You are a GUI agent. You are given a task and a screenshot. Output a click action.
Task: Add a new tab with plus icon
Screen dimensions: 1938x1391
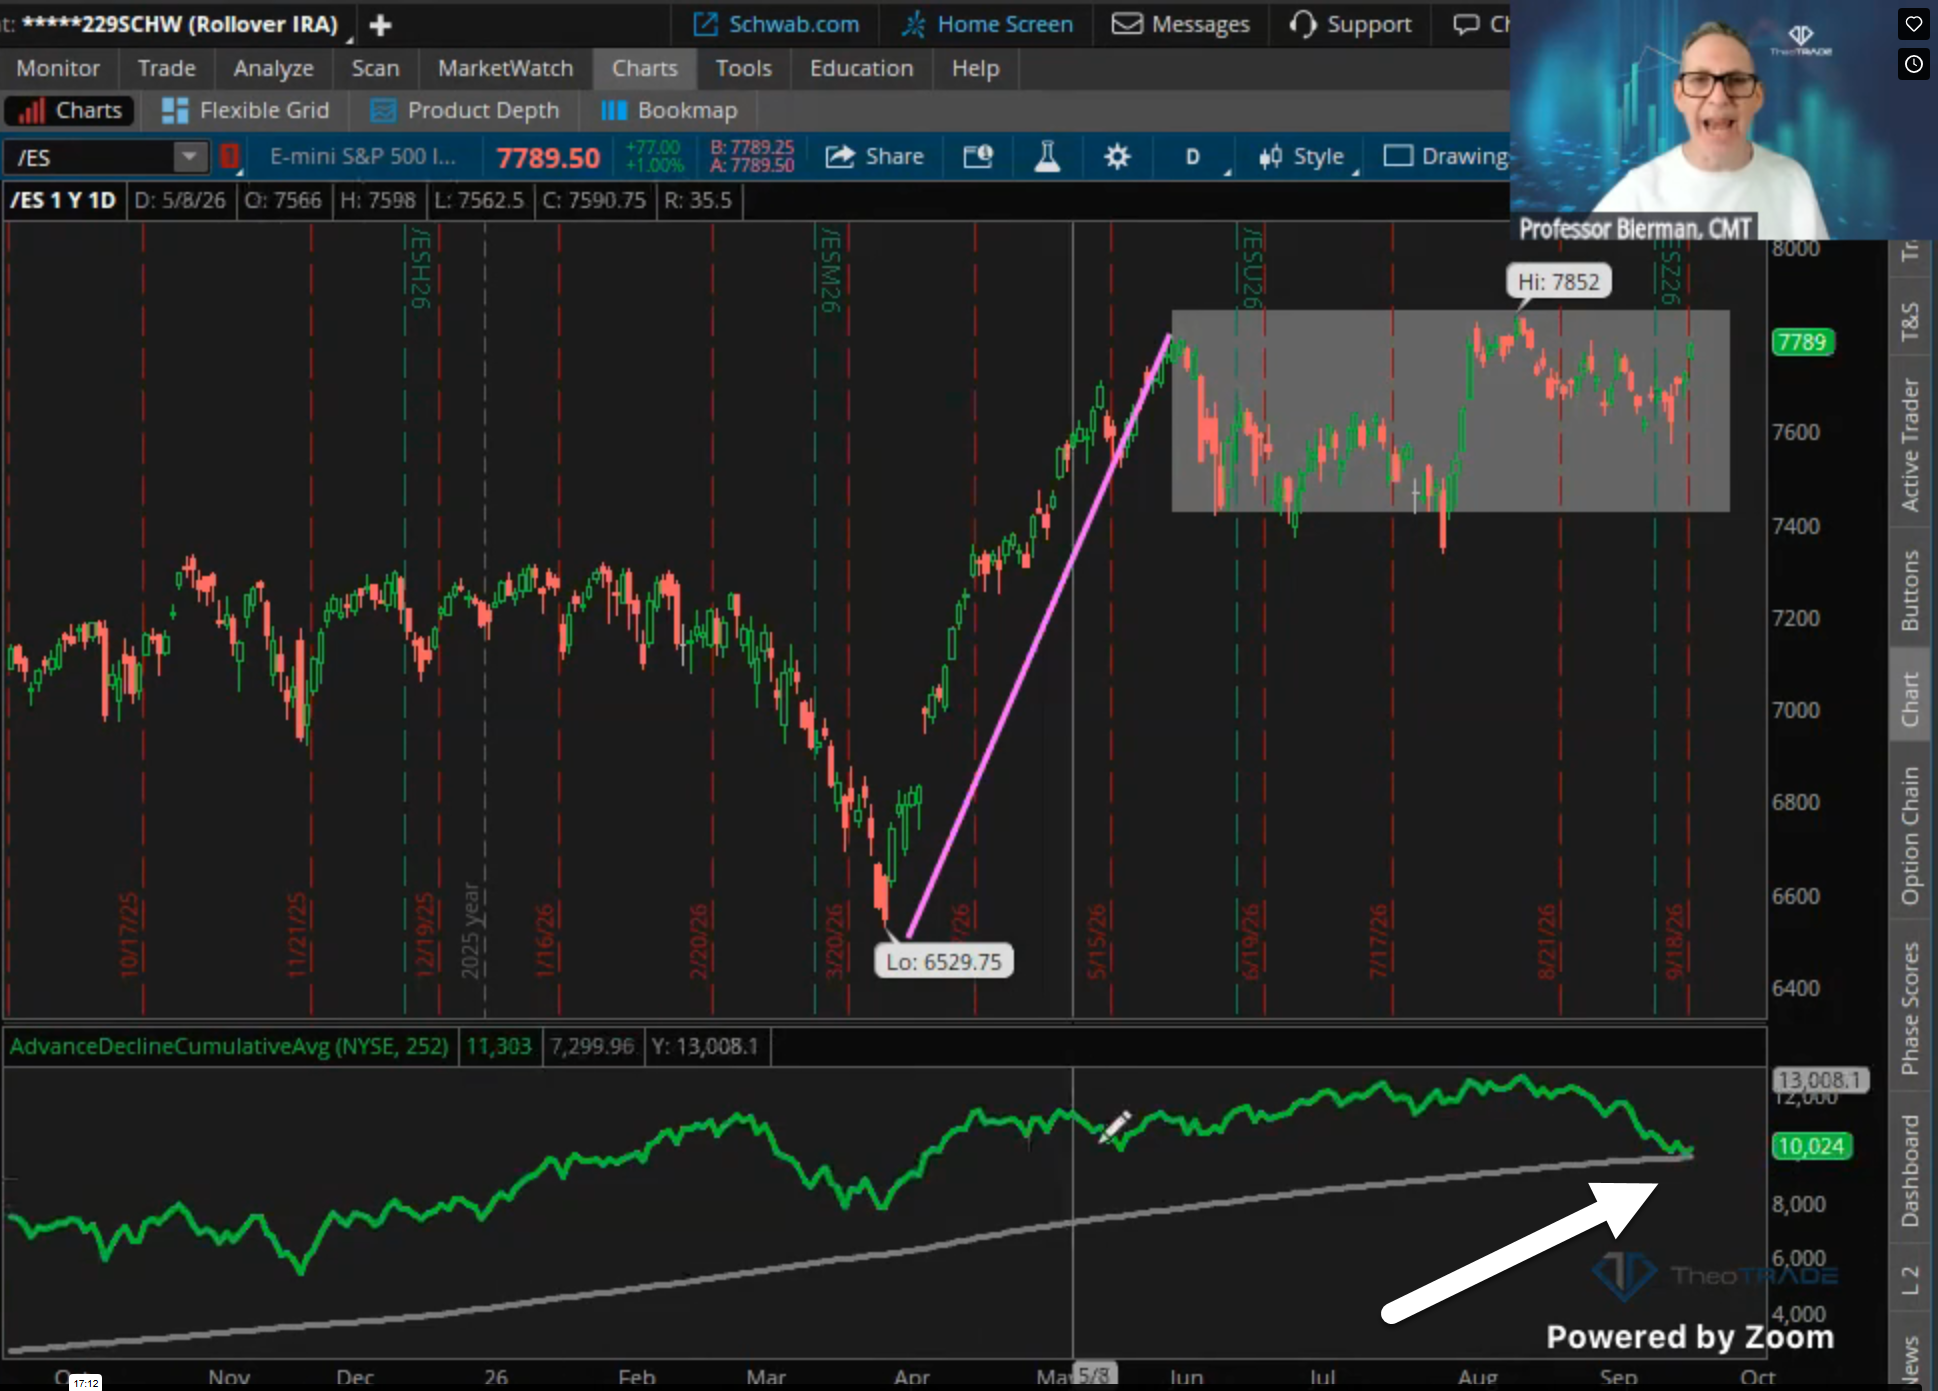(x=380, y=25)
